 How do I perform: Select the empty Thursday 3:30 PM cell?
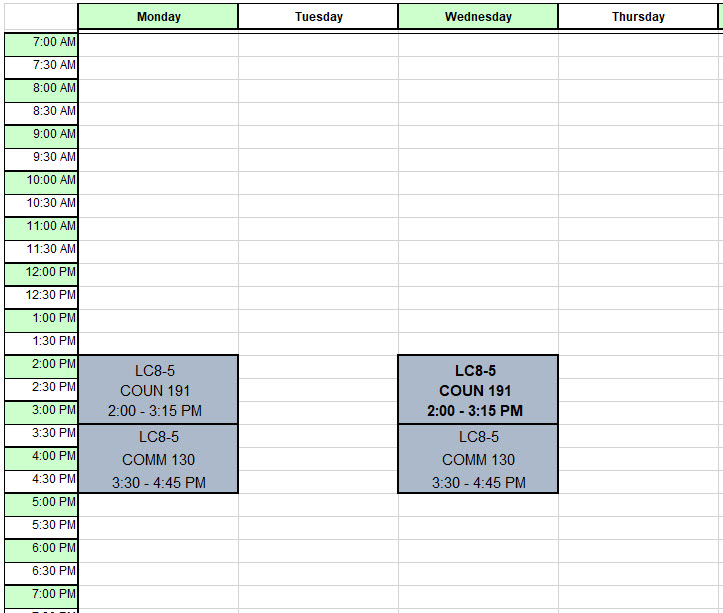click(x=638, y=436)
